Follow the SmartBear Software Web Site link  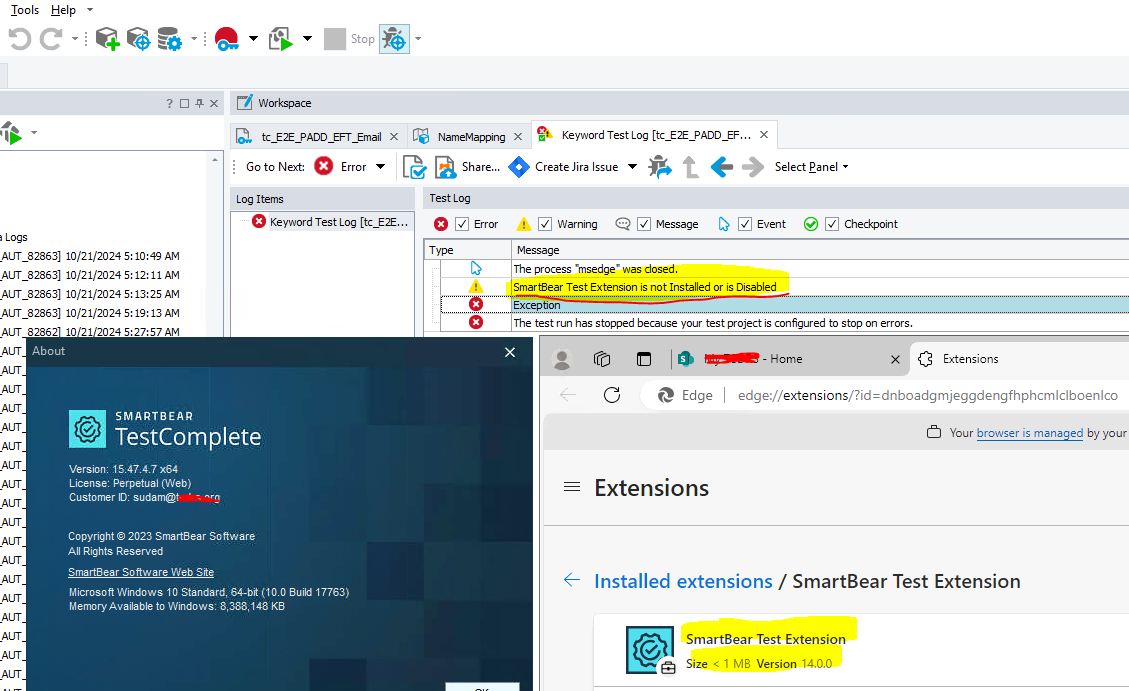pos(140,572)
